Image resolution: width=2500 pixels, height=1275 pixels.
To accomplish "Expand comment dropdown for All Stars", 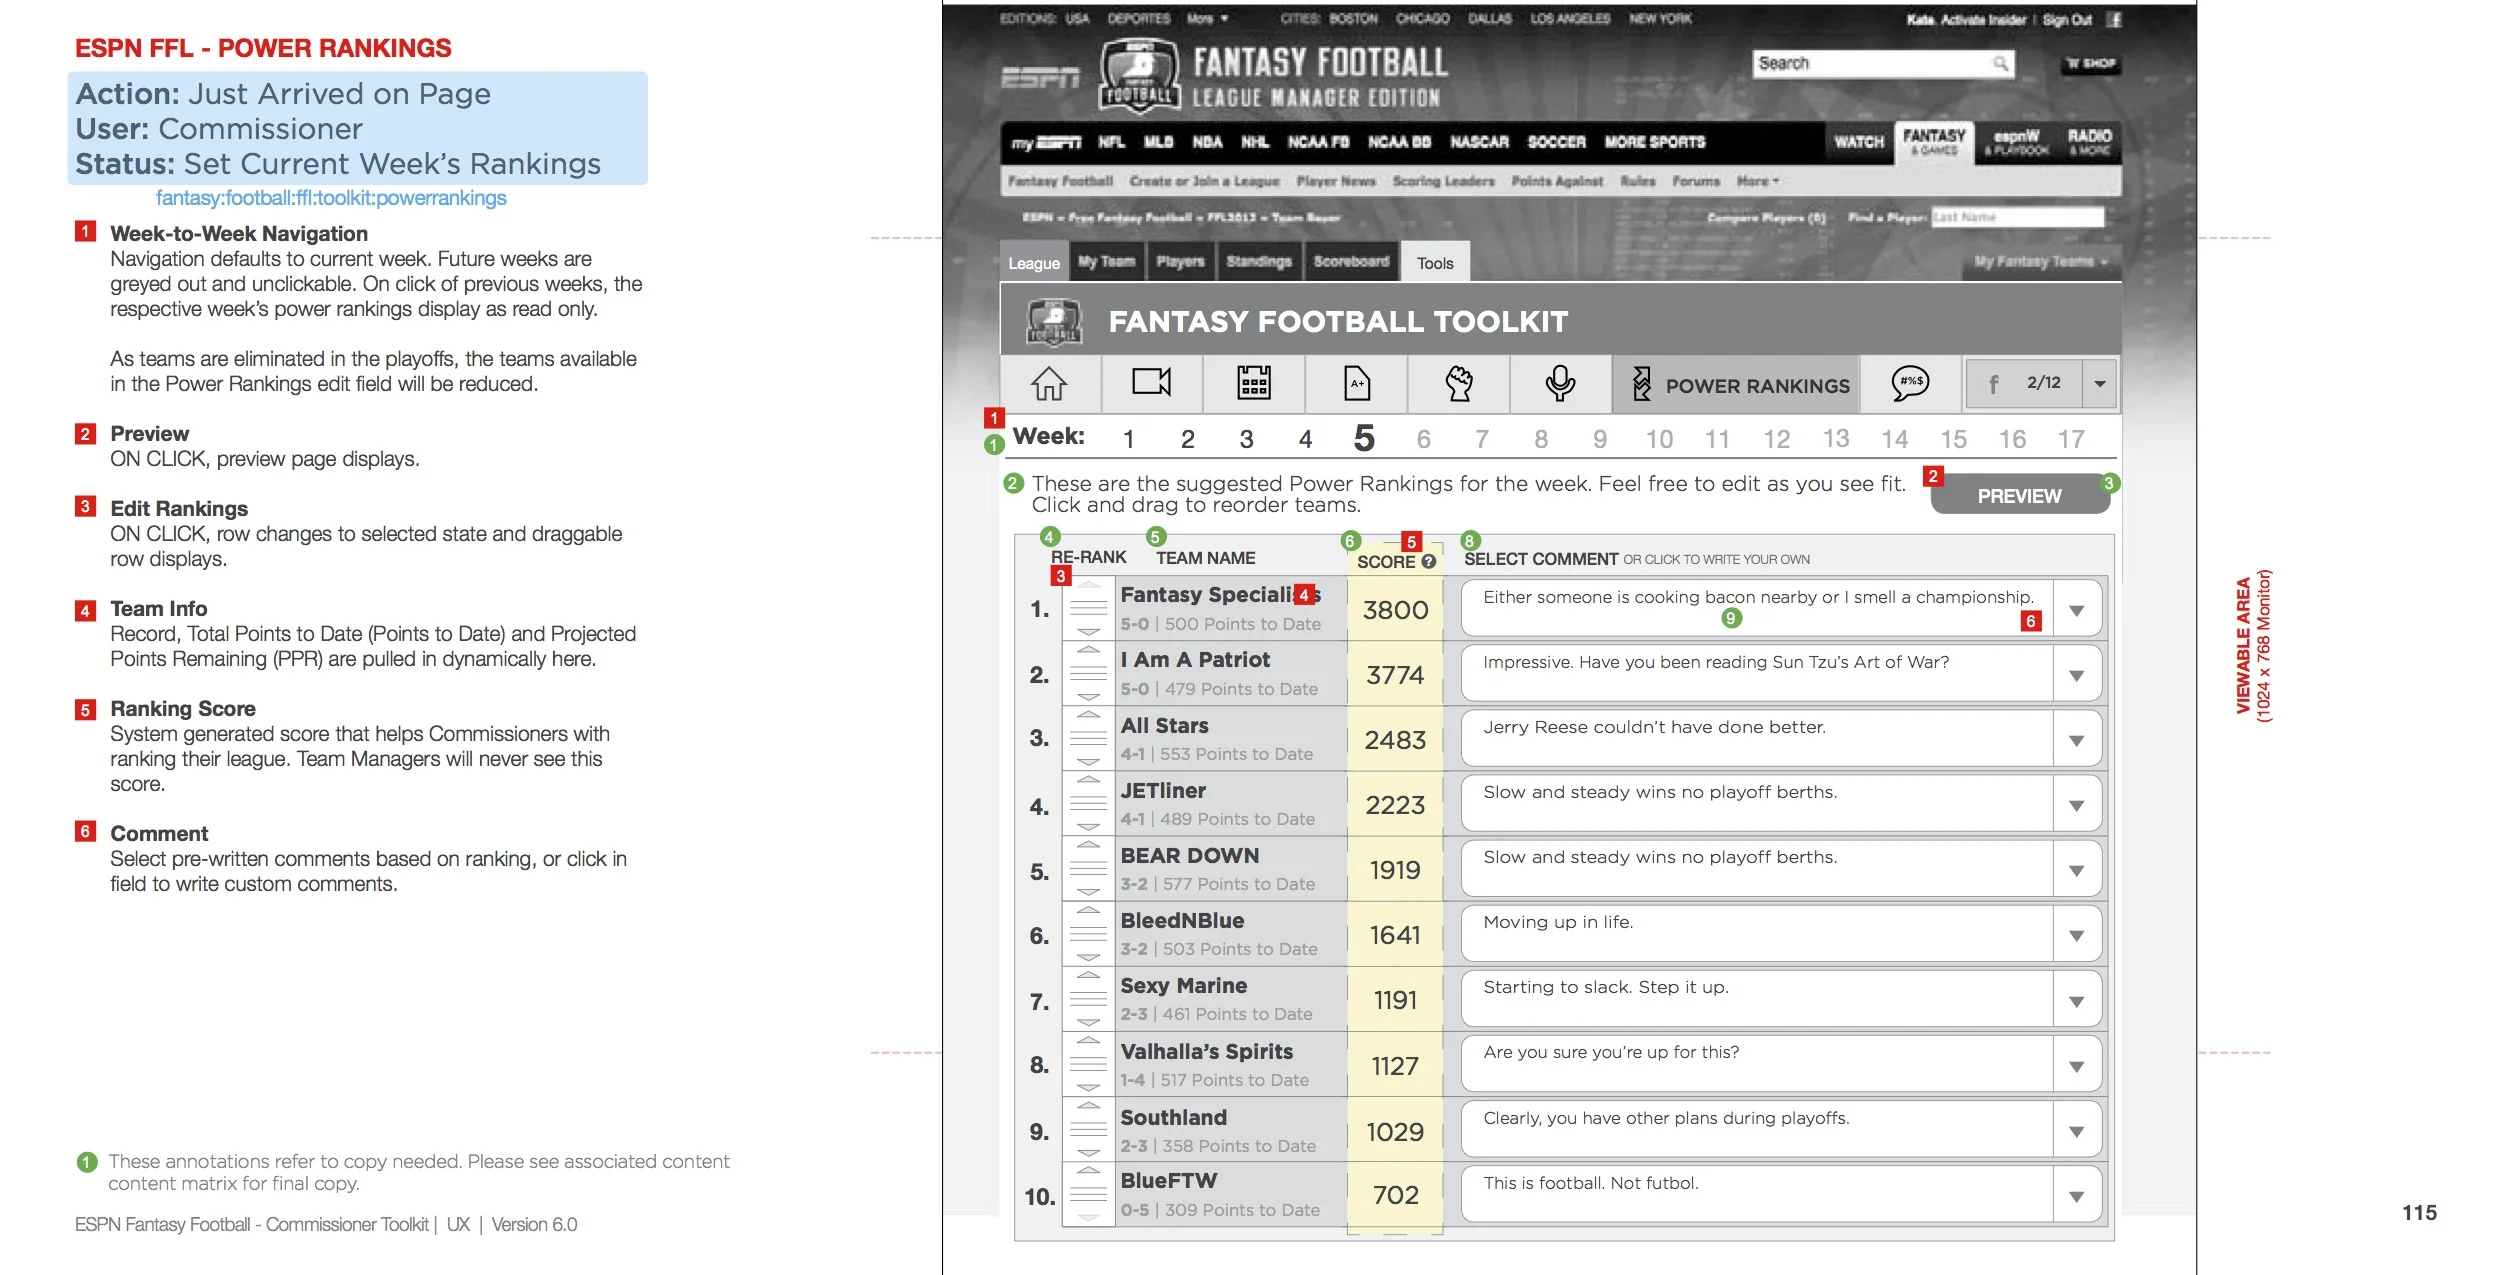I will (x=2077, y=740).
